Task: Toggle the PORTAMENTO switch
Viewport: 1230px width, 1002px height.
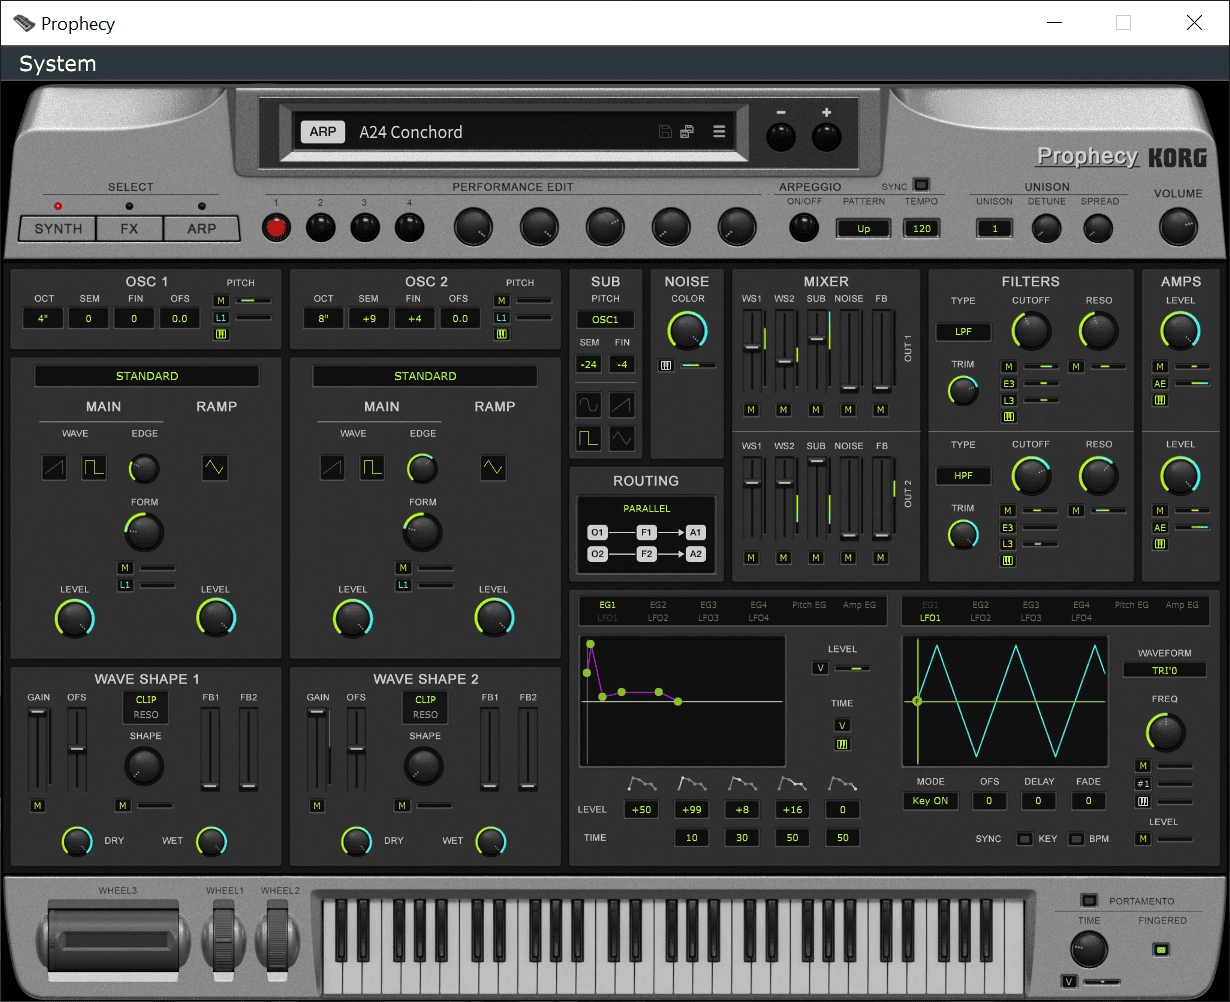Action: pyautogui.click(x=1089, y=900)
